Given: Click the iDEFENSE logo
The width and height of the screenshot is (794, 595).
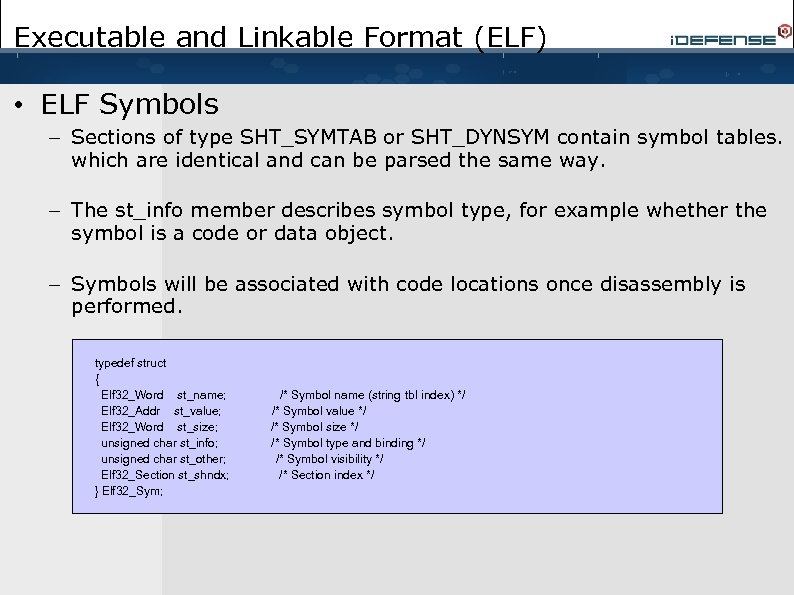Looking at the screenshot, I should tap(730, 36).
